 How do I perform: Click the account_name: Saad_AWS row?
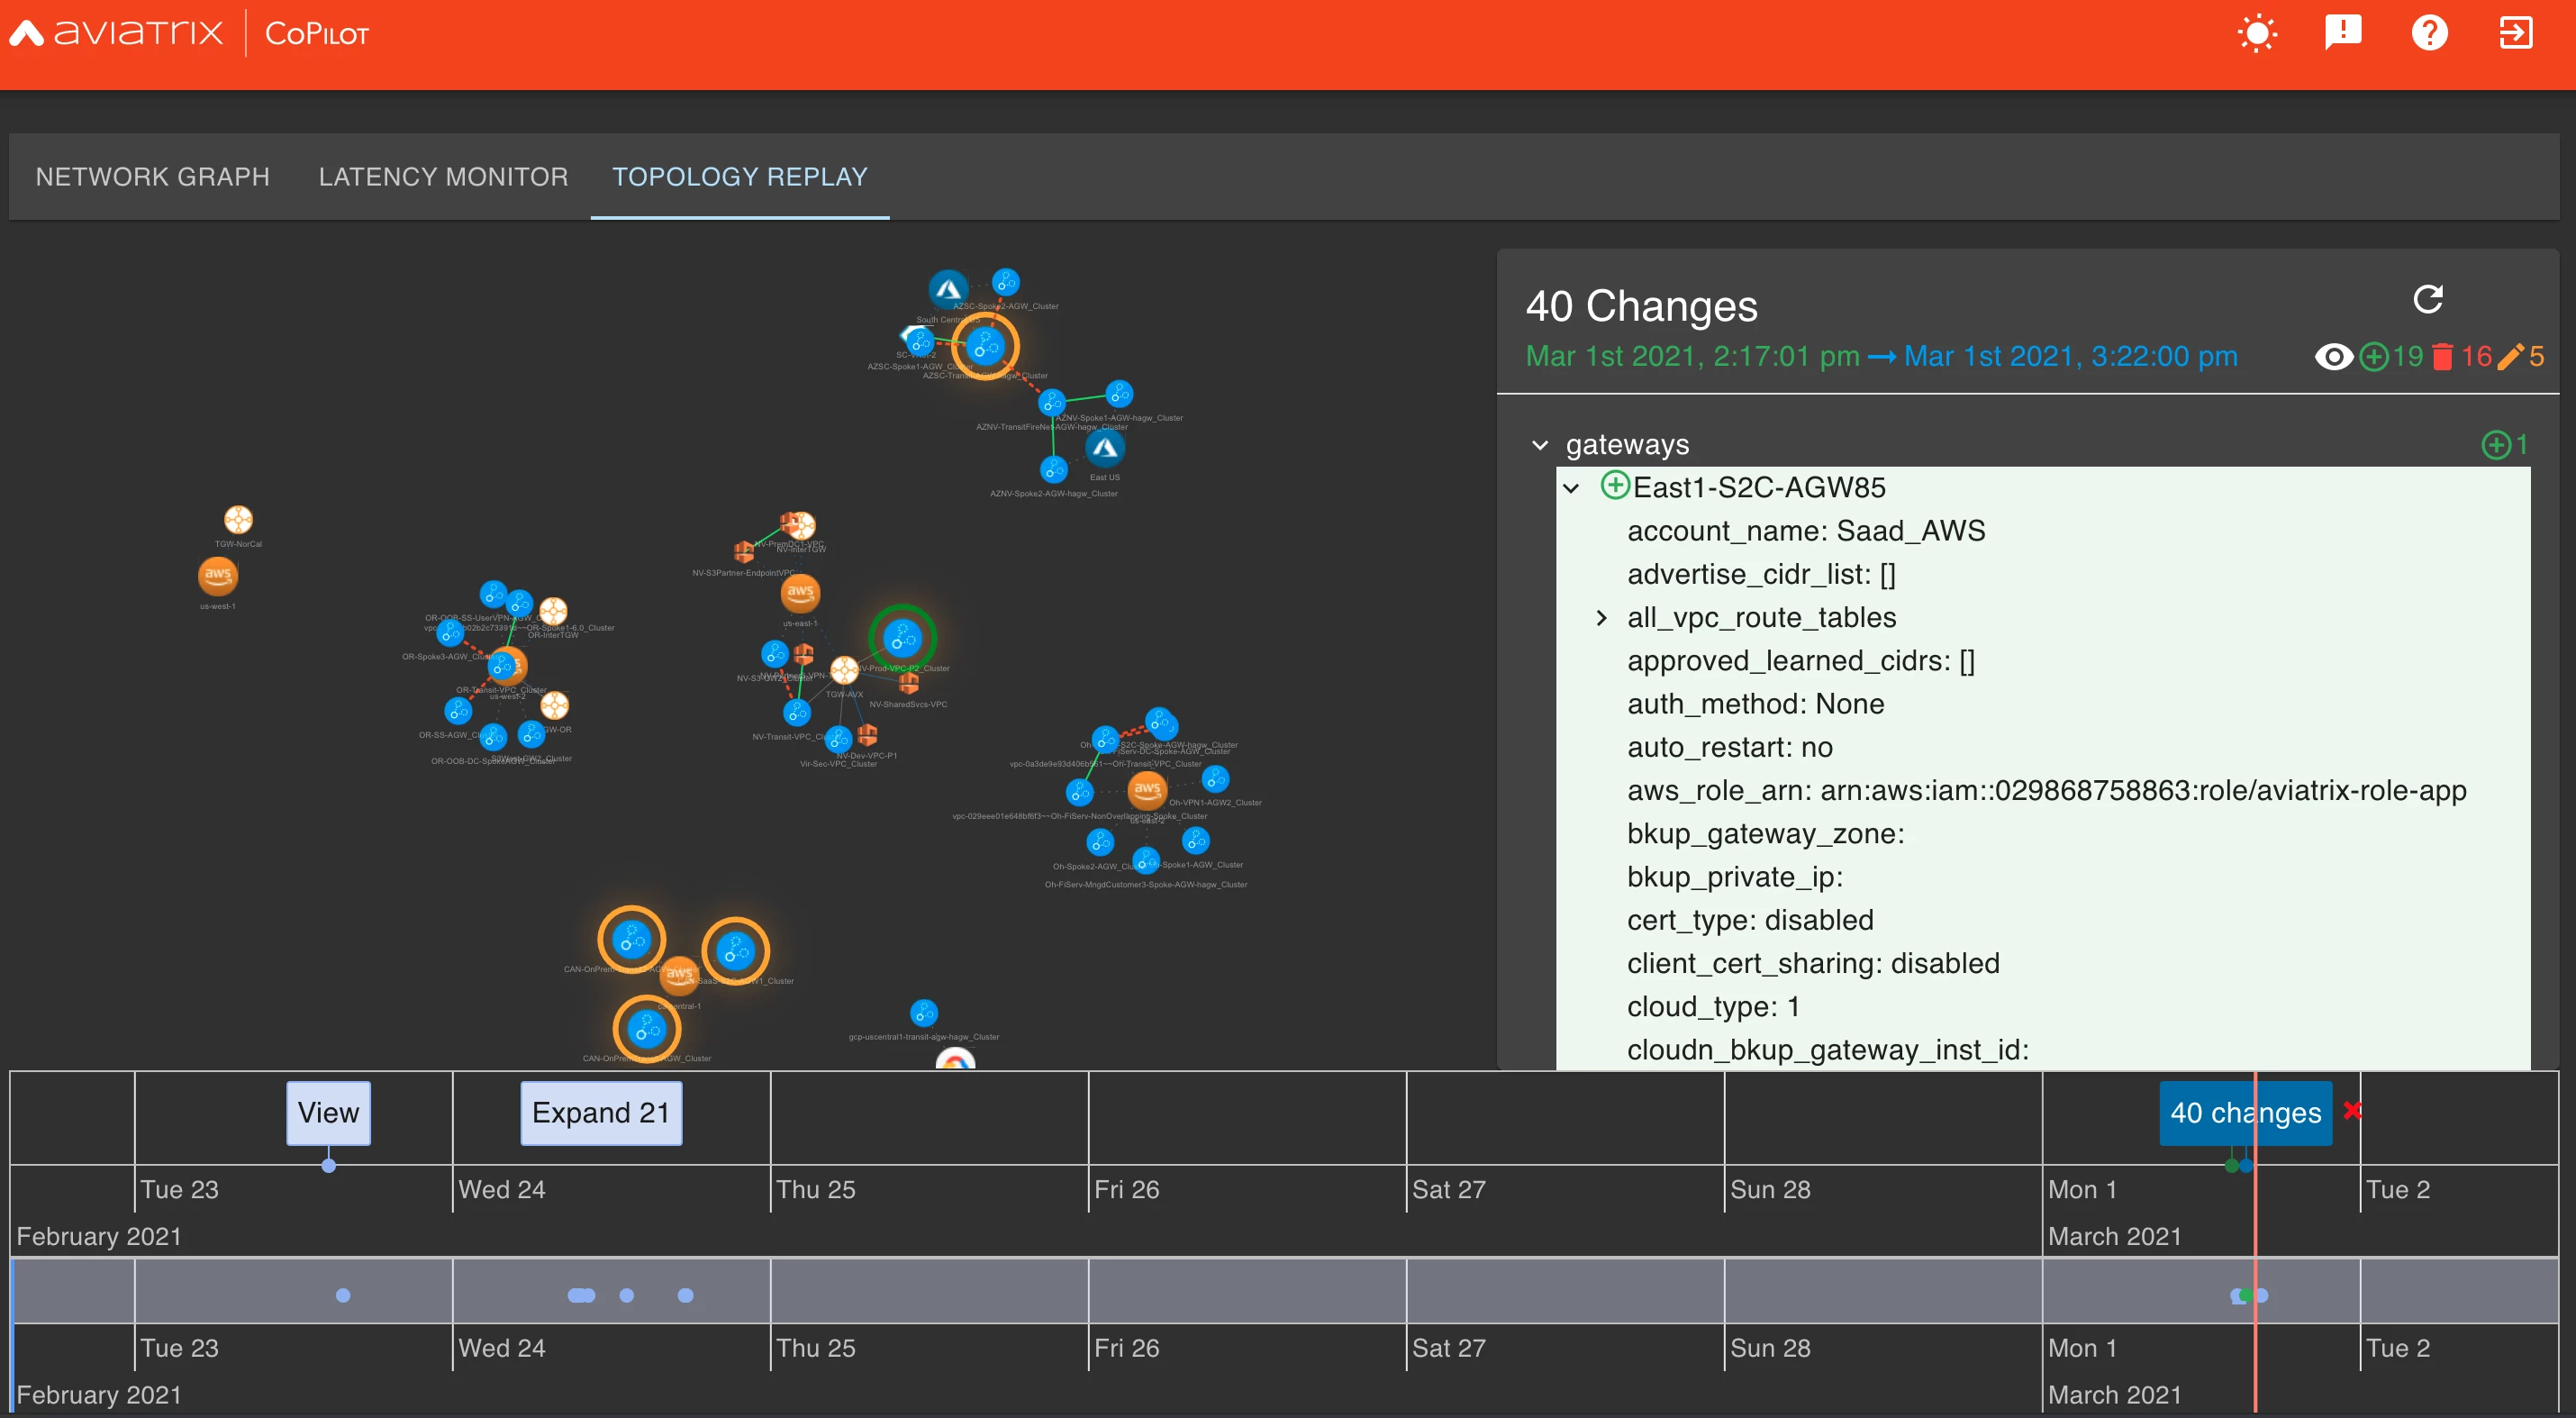click(1806, 531)
